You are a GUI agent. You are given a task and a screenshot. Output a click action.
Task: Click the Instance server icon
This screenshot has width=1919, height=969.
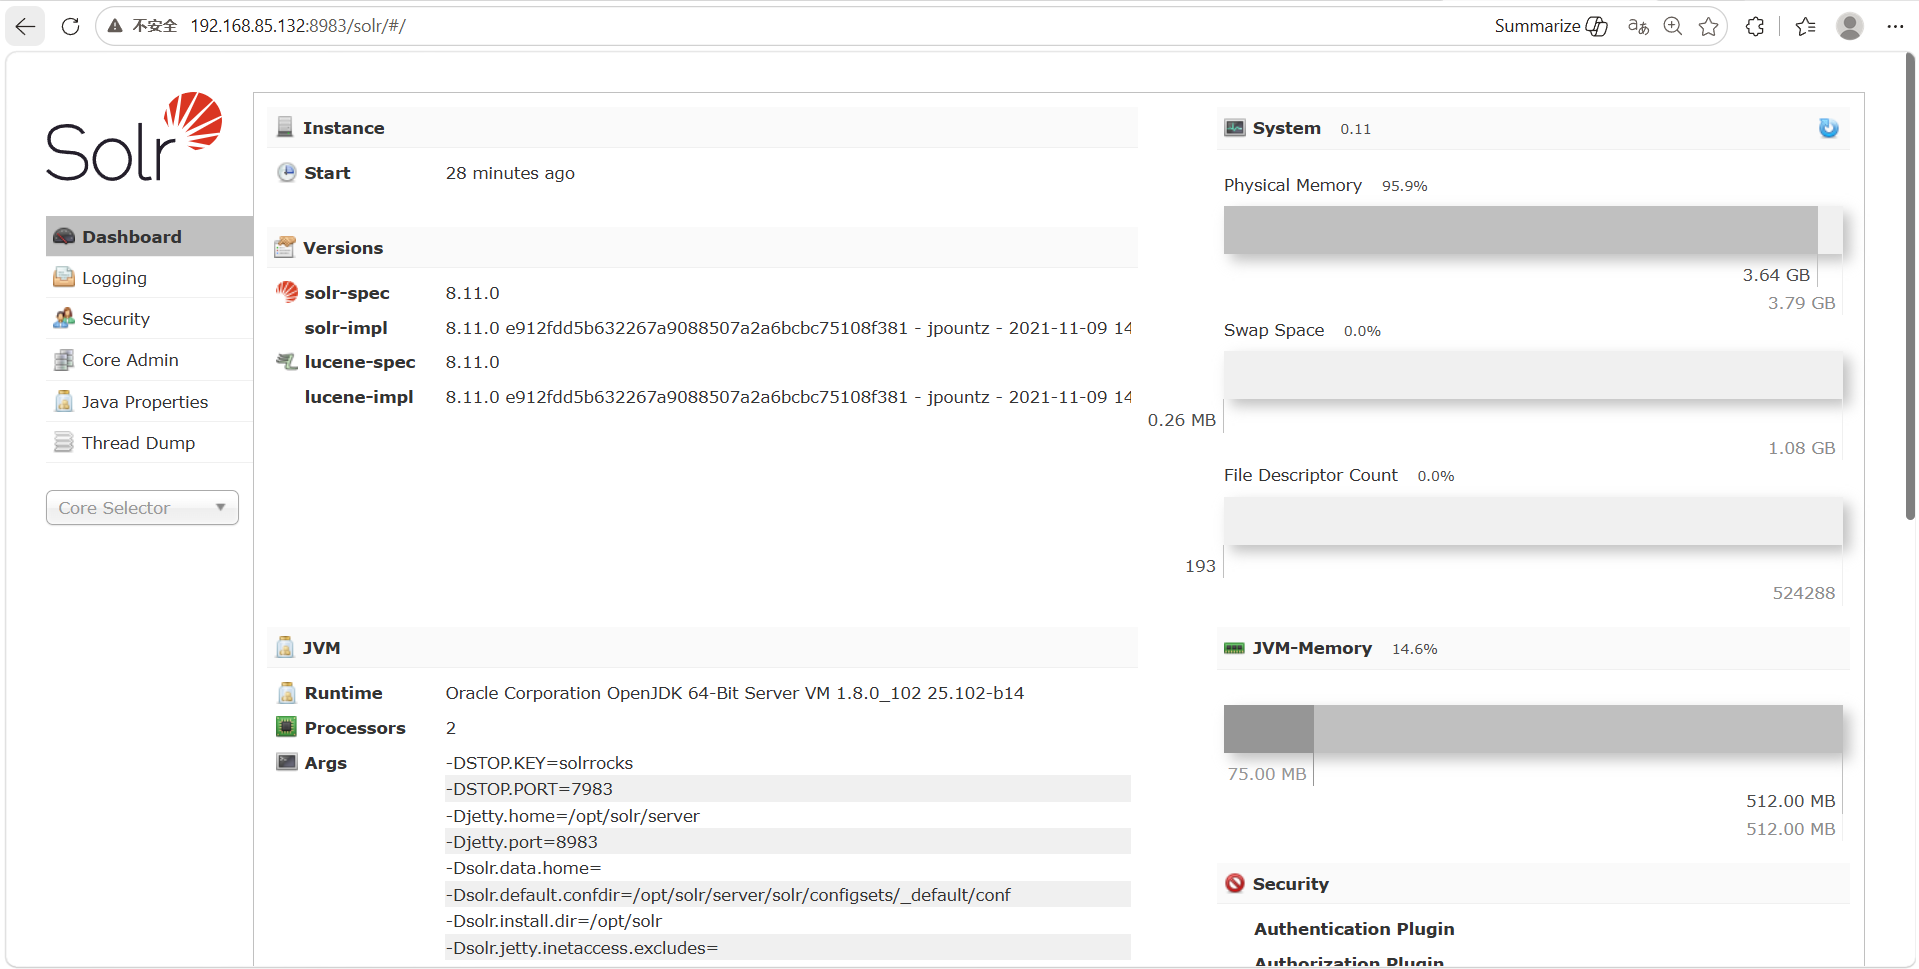tap(285, 128)
